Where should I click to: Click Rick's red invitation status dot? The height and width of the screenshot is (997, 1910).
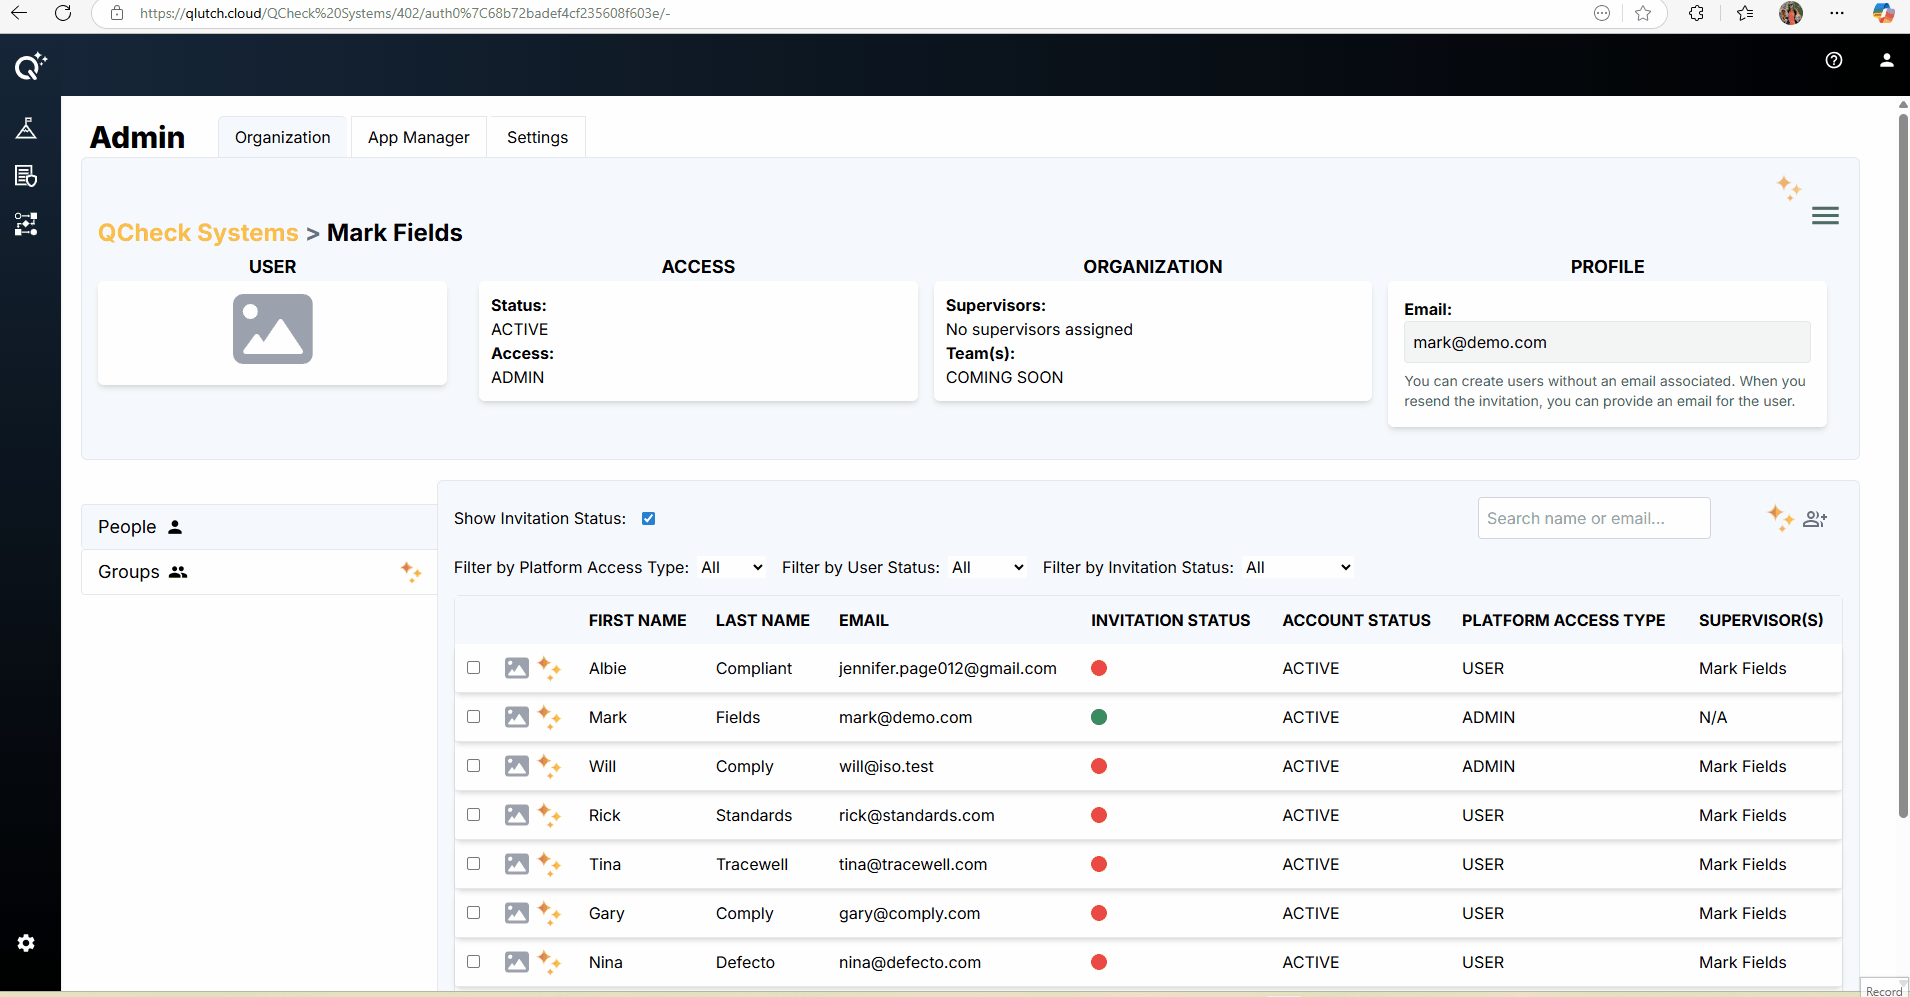coord(1099,815)
